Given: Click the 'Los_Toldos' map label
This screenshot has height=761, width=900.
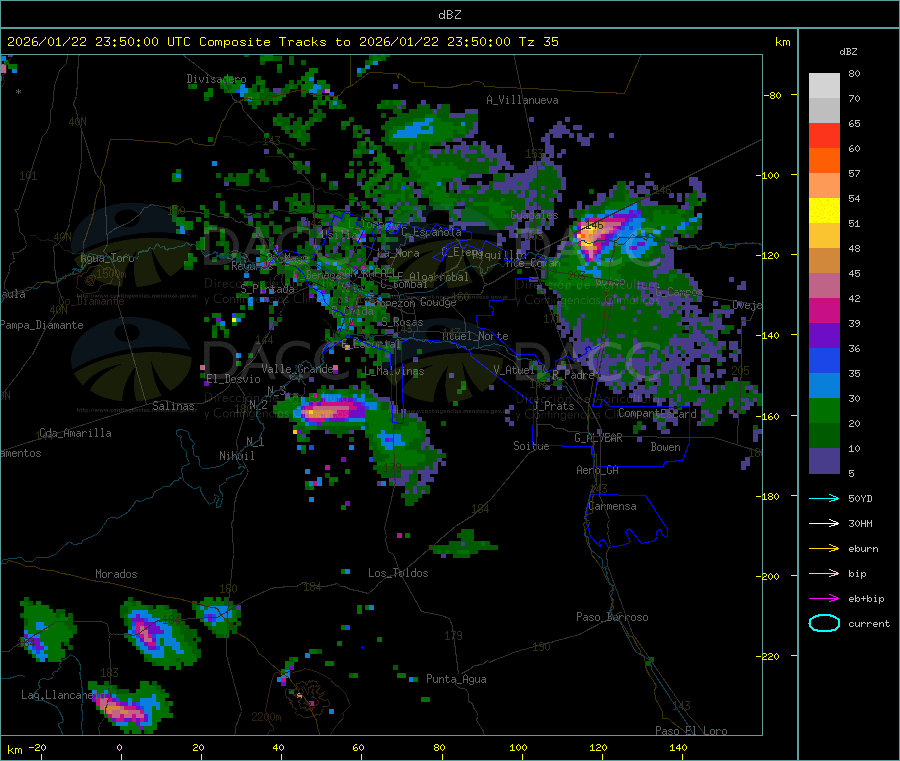Looking at the screenshot, I should point(398,573).
